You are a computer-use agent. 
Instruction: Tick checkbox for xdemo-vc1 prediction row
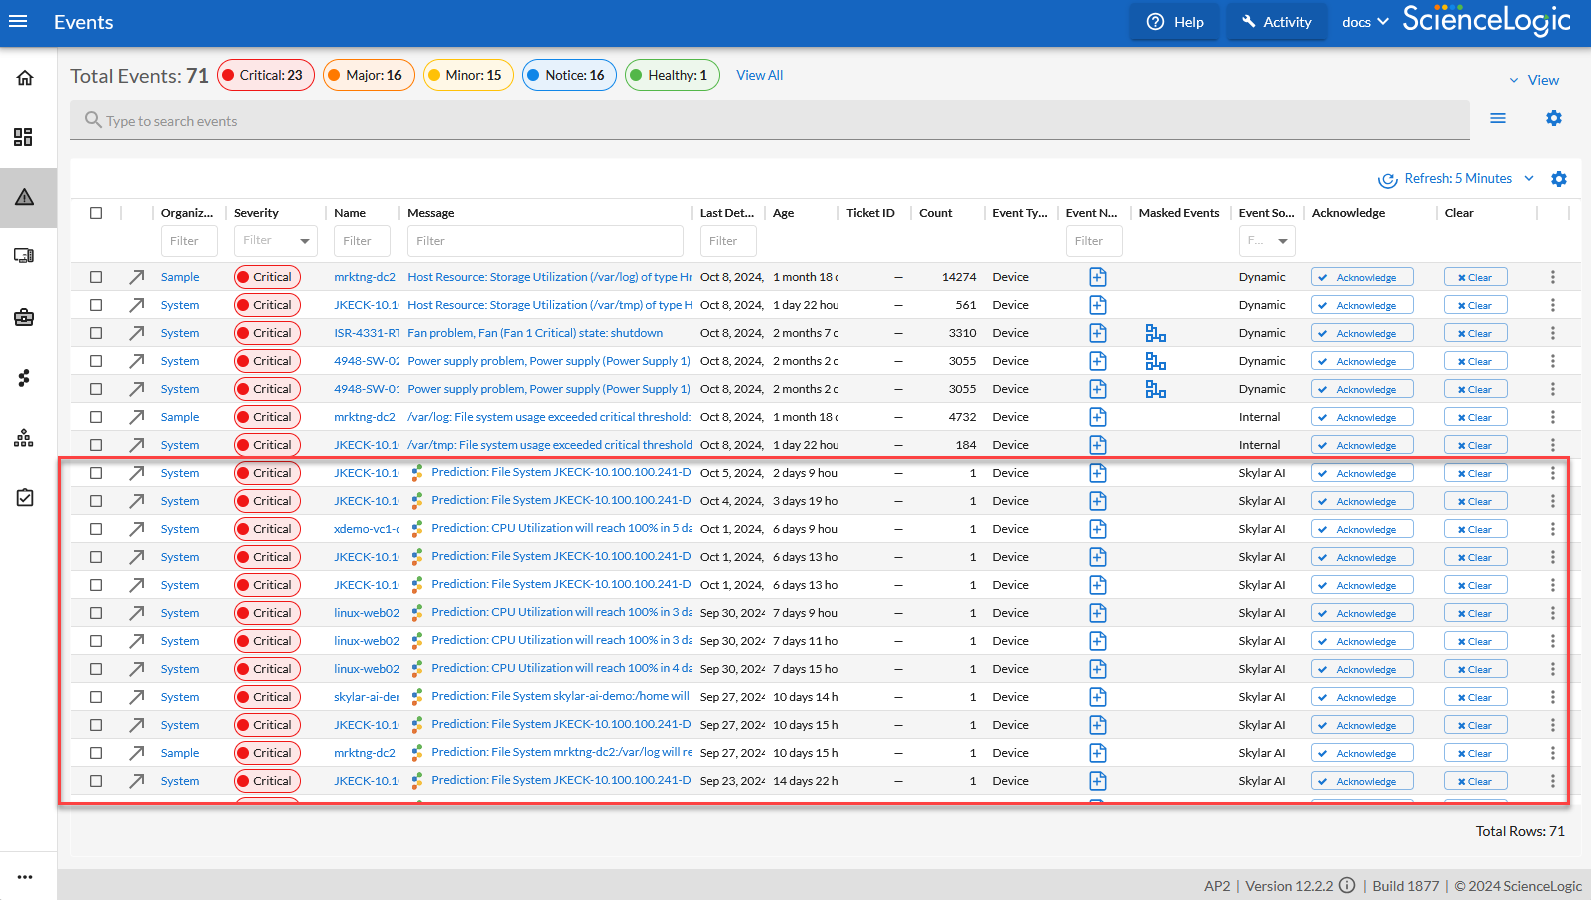click(96, 529)
